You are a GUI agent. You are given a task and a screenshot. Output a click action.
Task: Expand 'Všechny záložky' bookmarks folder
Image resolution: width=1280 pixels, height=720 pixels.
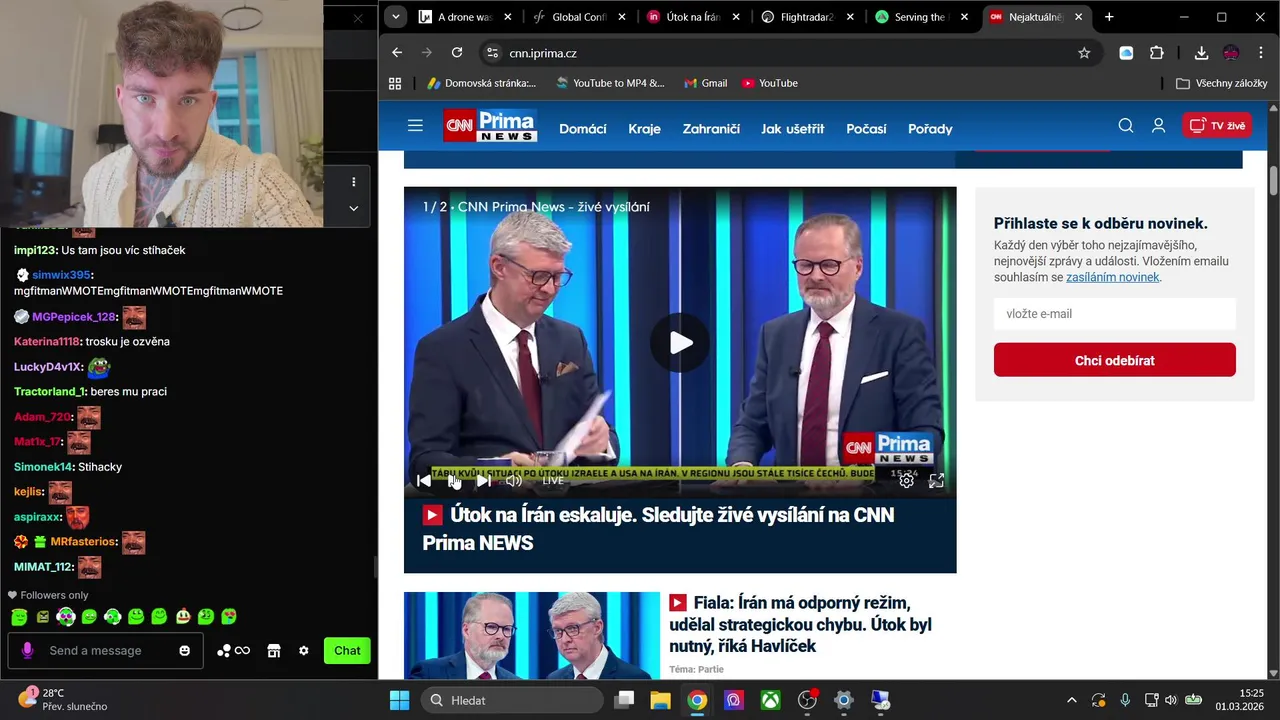1222,83
